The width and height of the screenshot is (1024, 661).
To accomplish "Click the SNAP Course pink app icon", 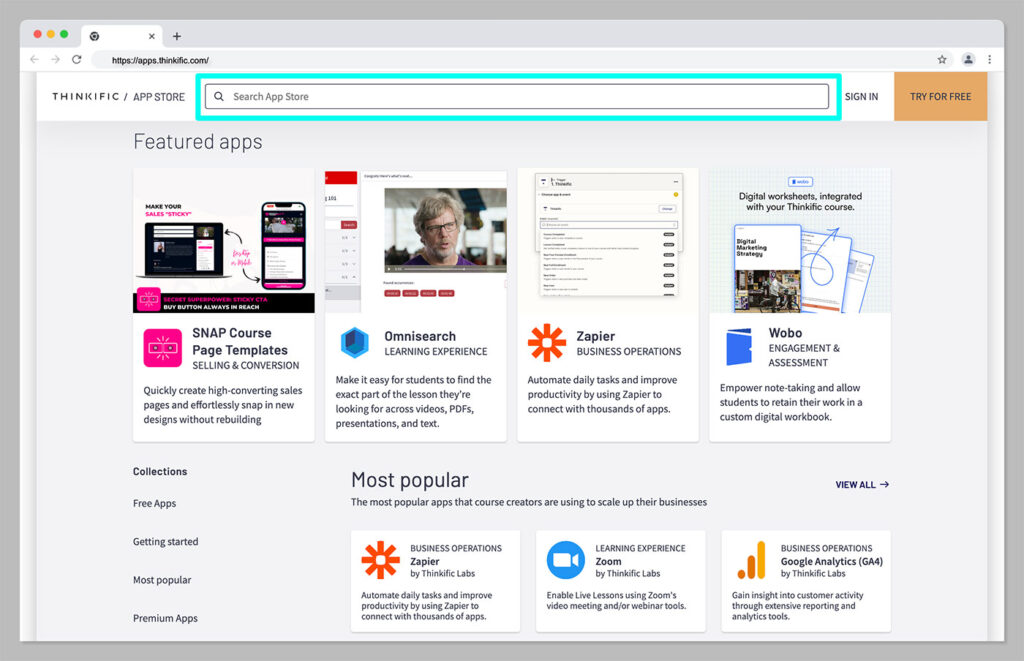I will point(163,348).
